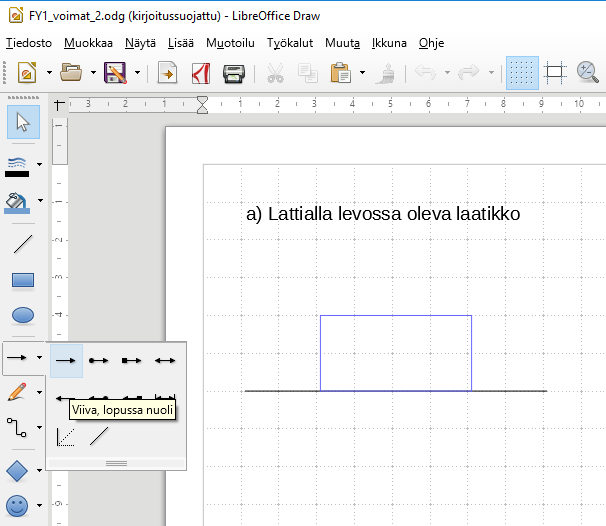Select the Connector tool
606x526 pixels.
click(x=17, y=427)
